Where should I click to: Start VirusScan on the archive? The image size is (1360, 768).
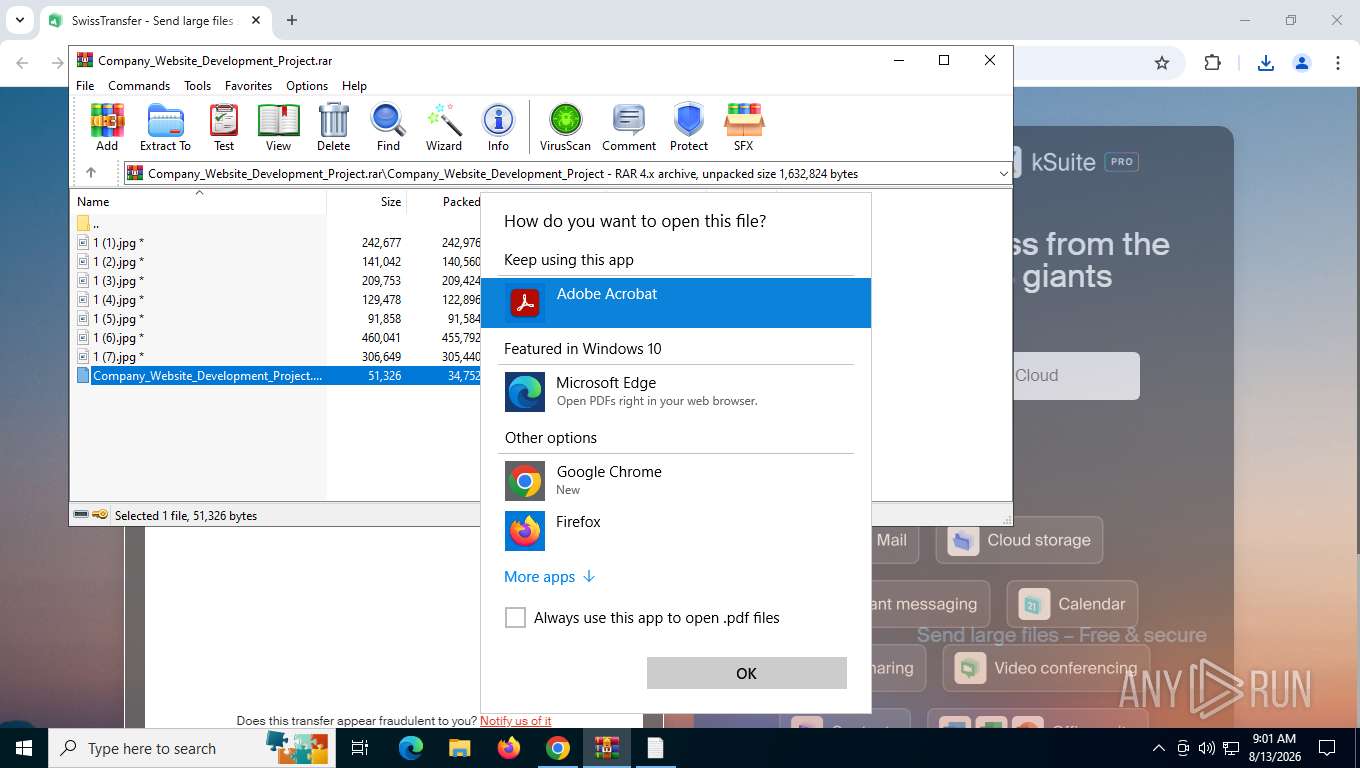[565, 127]
